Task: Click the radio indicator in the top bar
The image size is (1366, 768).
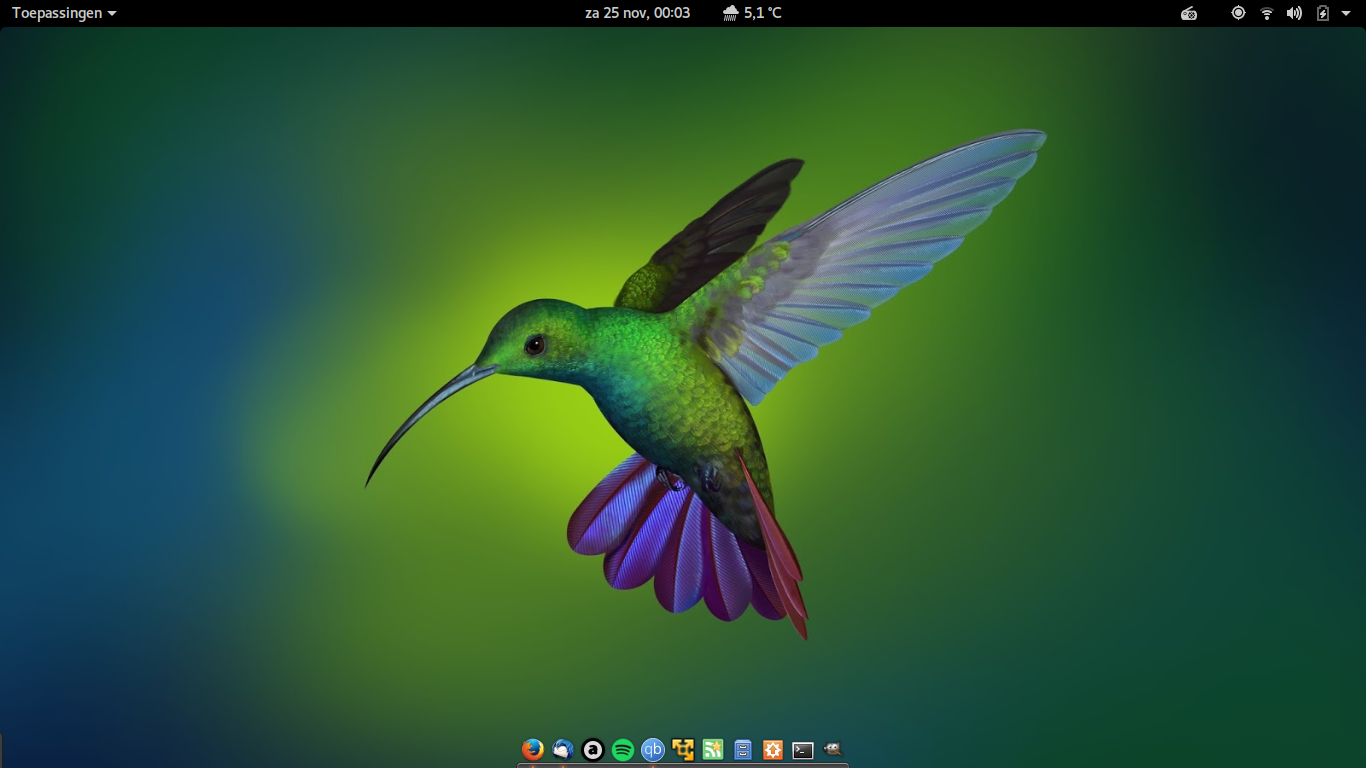Action: [x=1189, y=13]
